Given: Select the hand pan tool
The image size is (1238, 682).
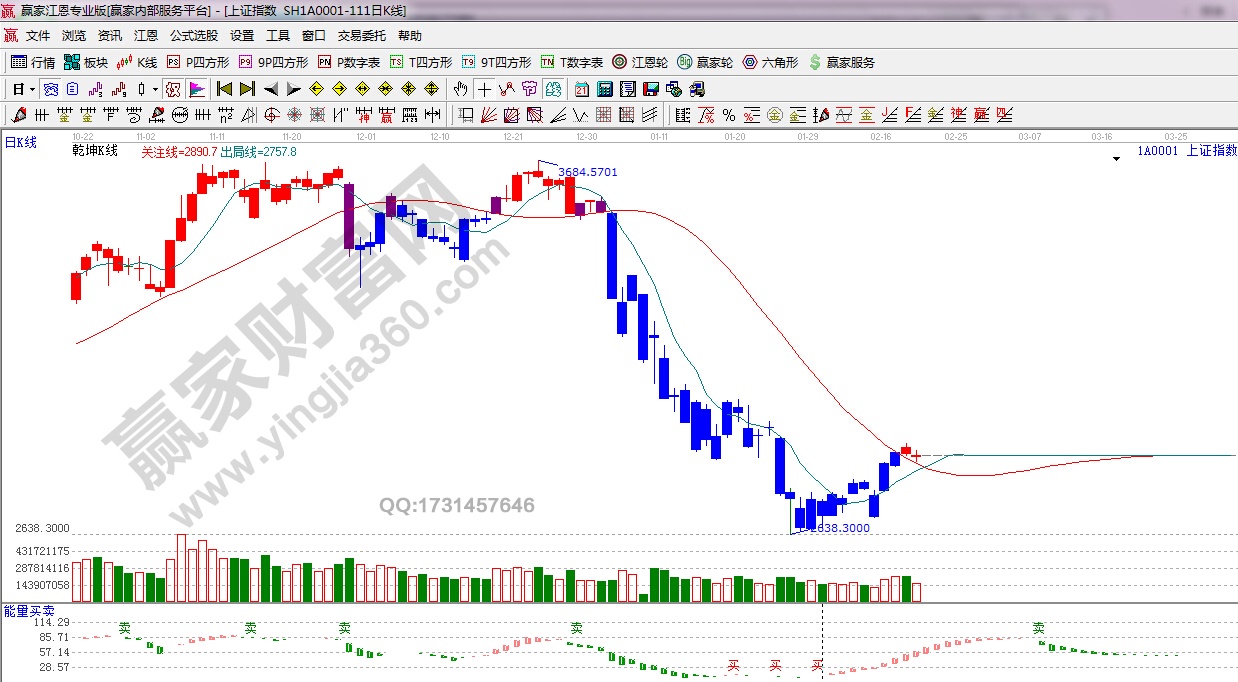Looking at the screenshot, I should 460,89.
